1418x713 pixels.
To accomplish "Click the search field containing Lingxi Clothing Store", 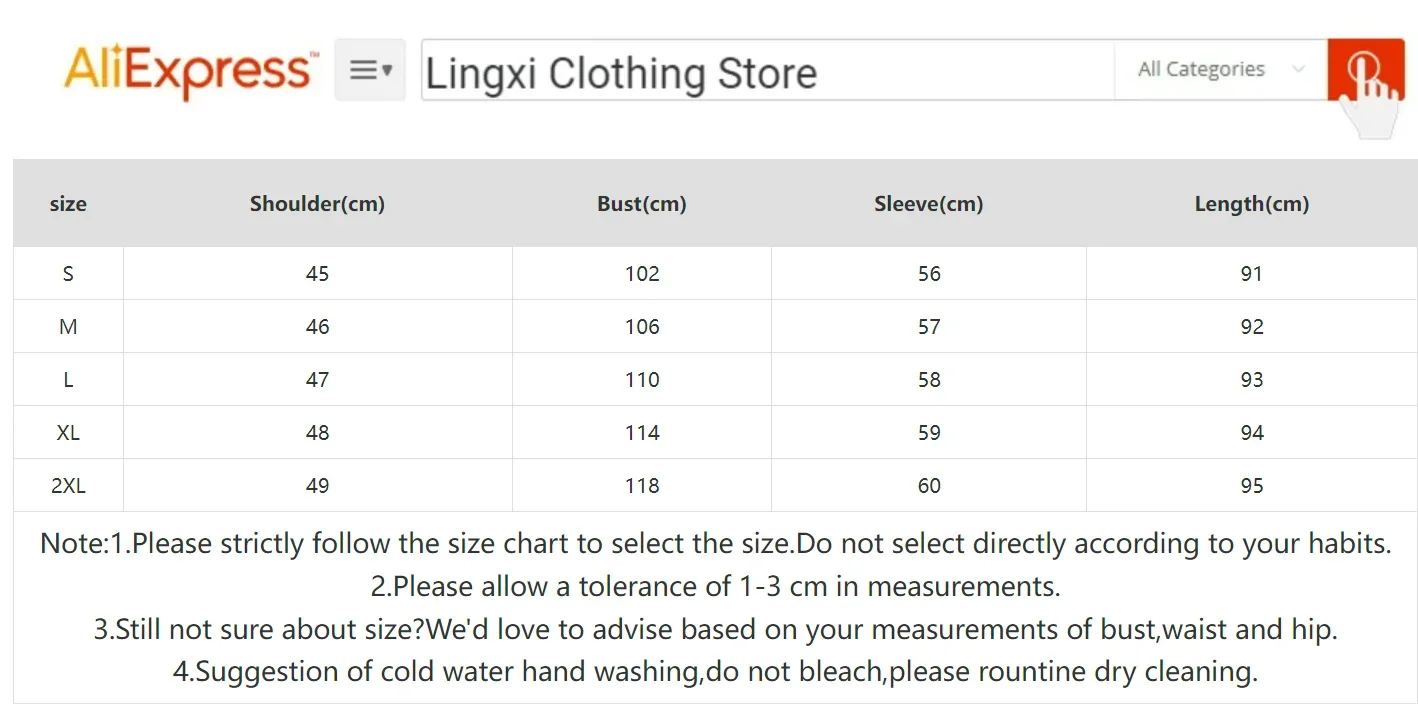I will (768, 70).
